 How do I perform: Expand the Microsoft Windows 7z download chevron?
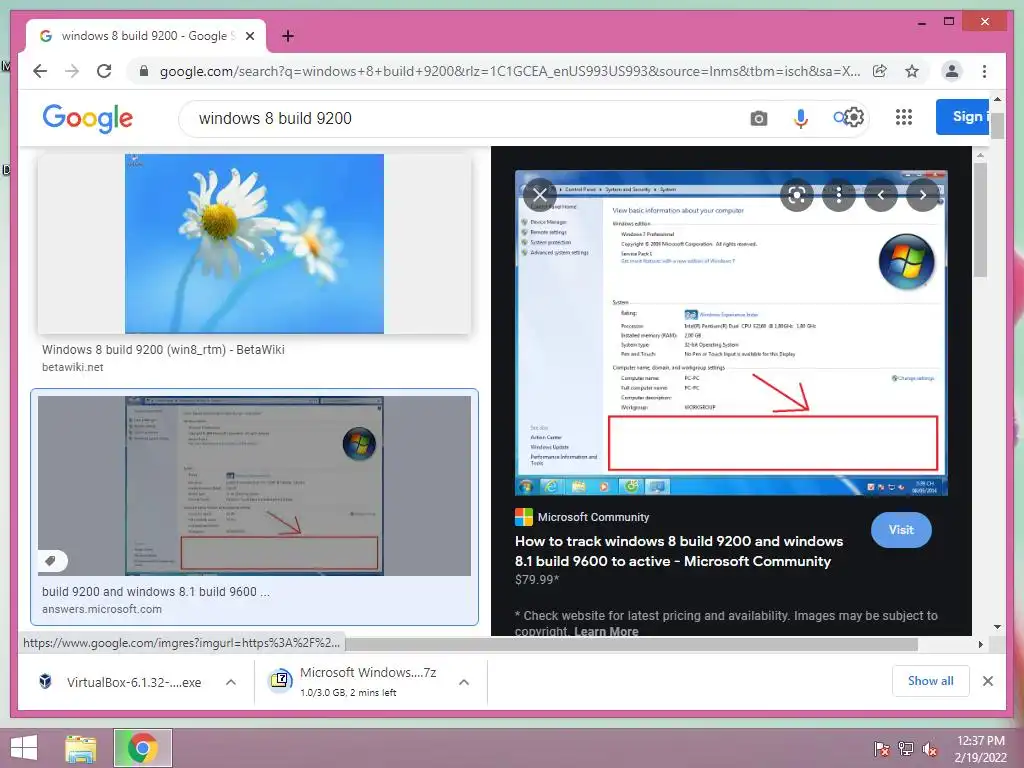[x=464, y=682]
